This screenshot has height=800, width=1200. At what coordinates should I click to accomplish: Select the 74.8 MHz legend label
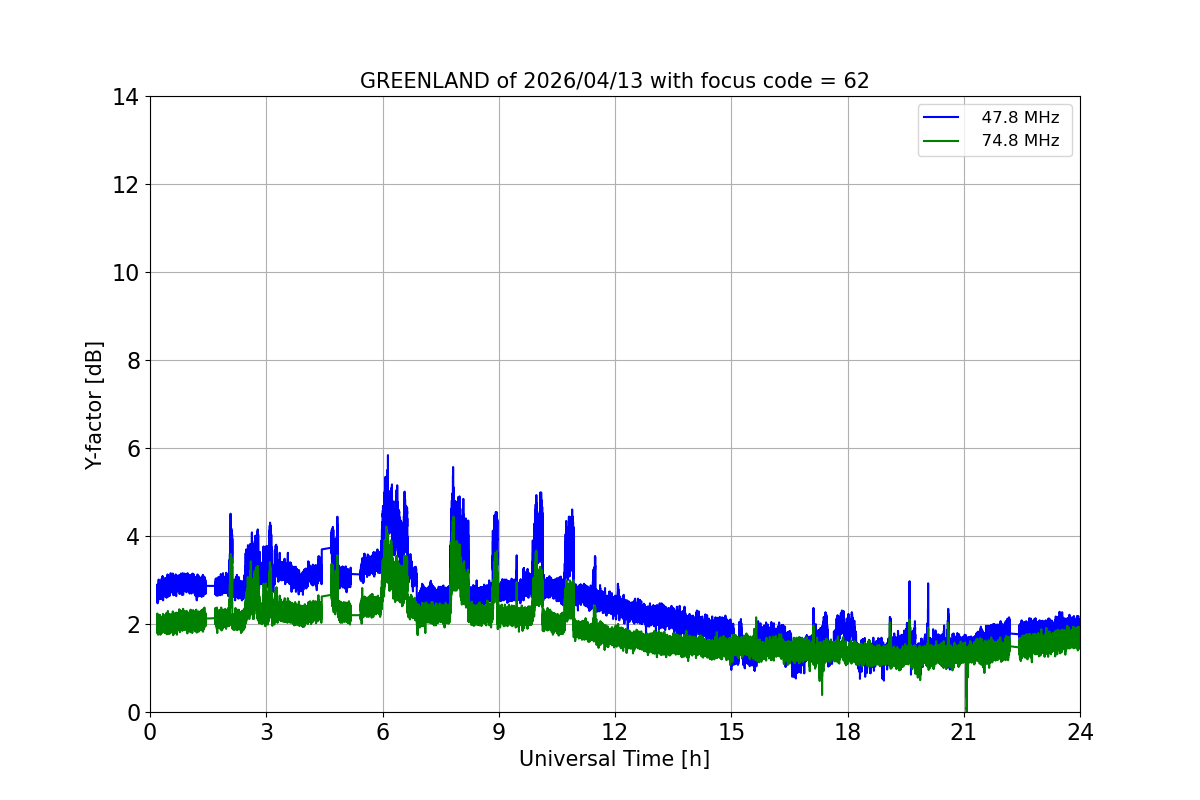(1020, 141)
